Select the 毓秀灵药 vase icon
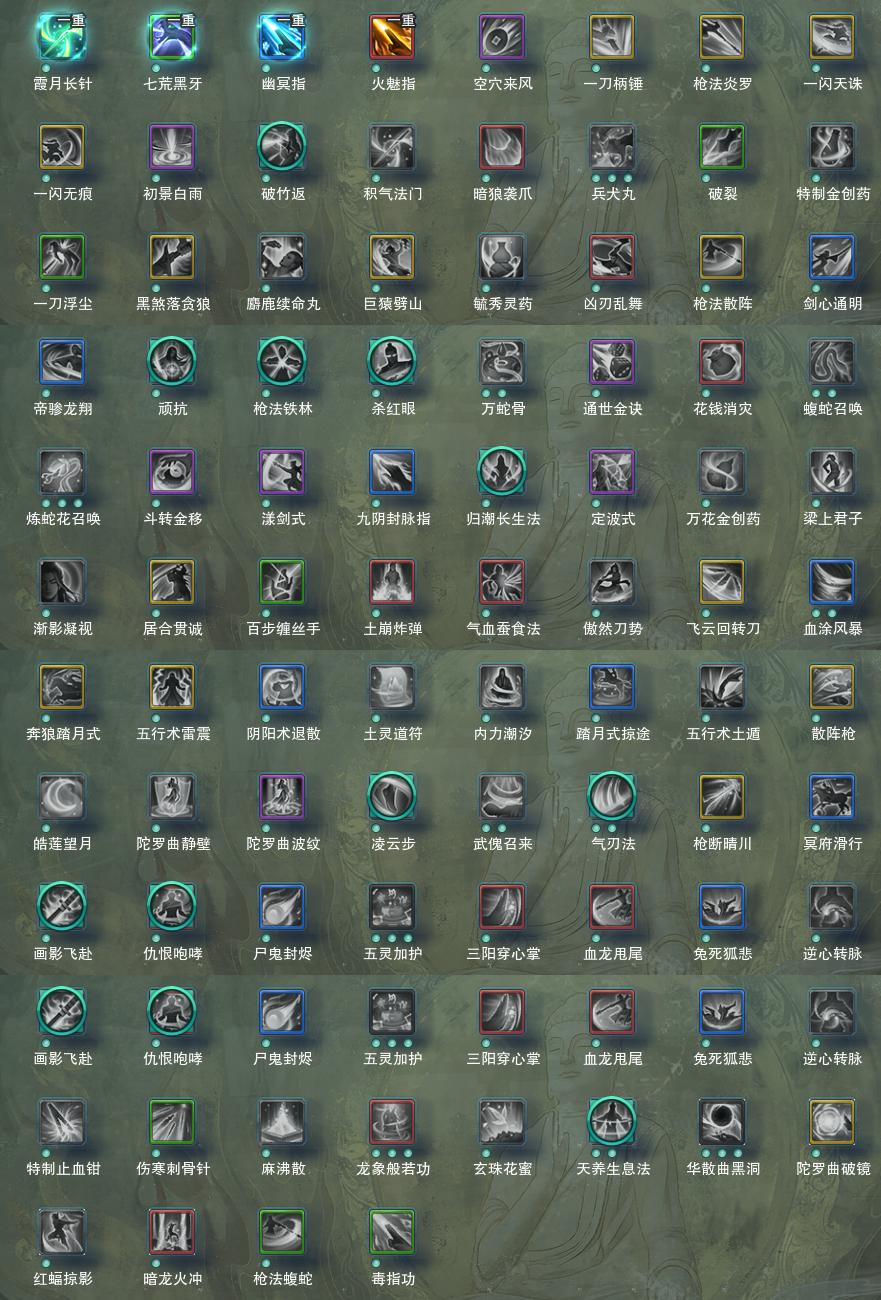 pyautogui.click(x=502, y=257)
